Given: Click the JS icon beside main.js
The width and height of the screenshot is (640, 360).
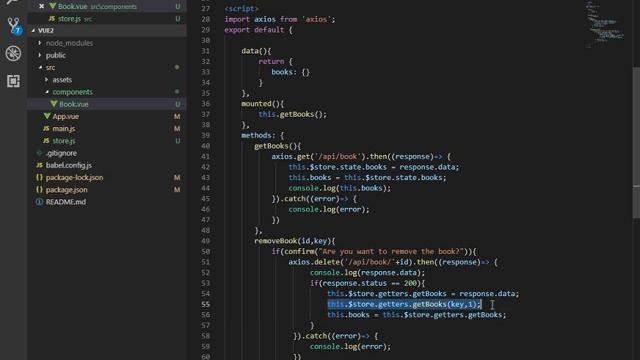Looking at the screenshot, I should point(46,129).
